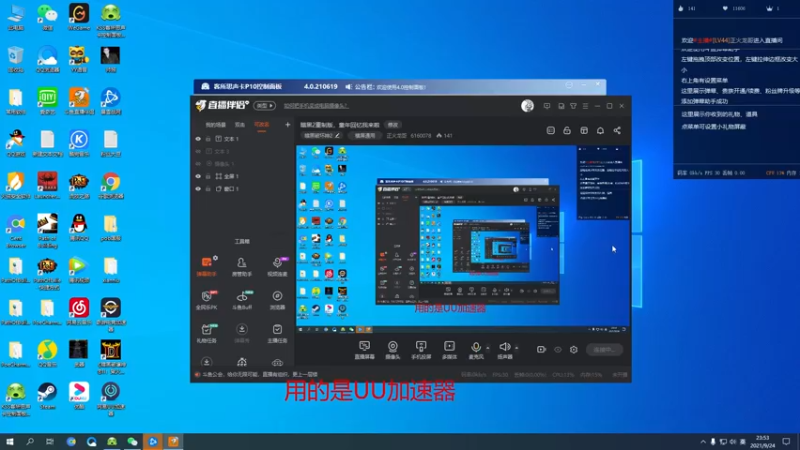800x450 pixels.
Task: Open the mode switch dropdown beside the 直播伴侣 logo
Action: click(x=264, y=106)
